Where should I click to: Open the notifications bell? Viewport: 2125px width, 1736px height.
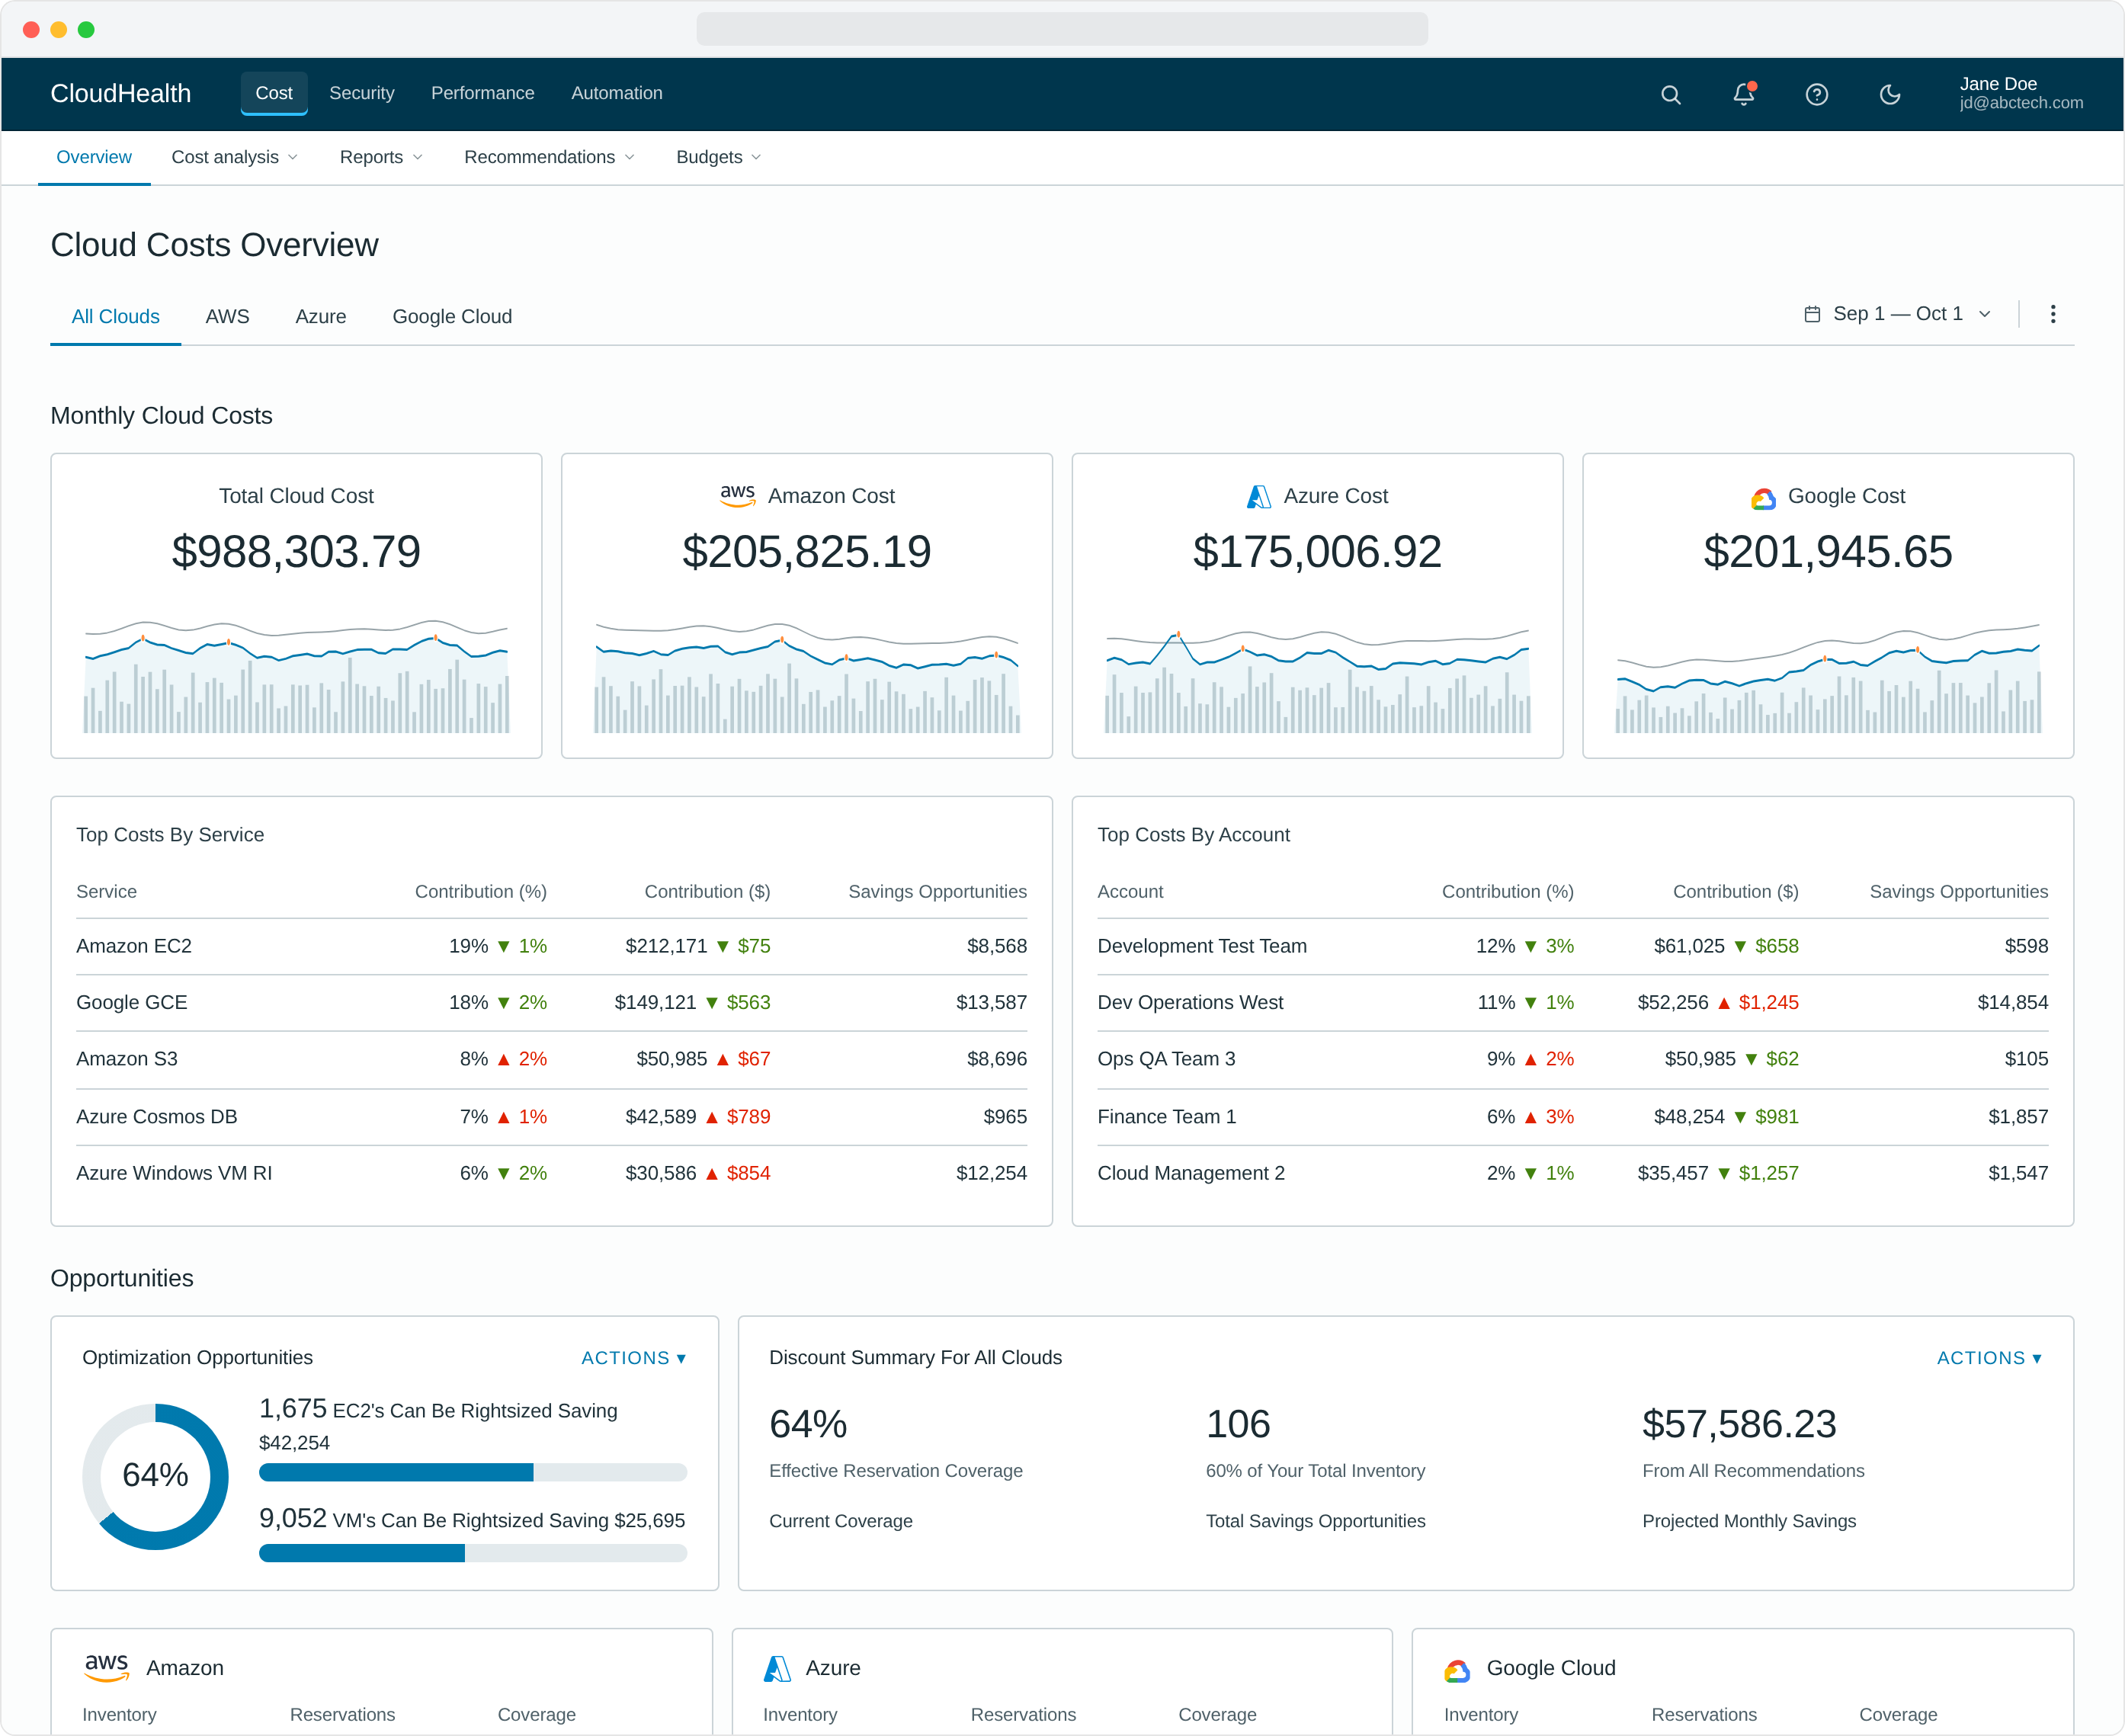(1744, 94)
